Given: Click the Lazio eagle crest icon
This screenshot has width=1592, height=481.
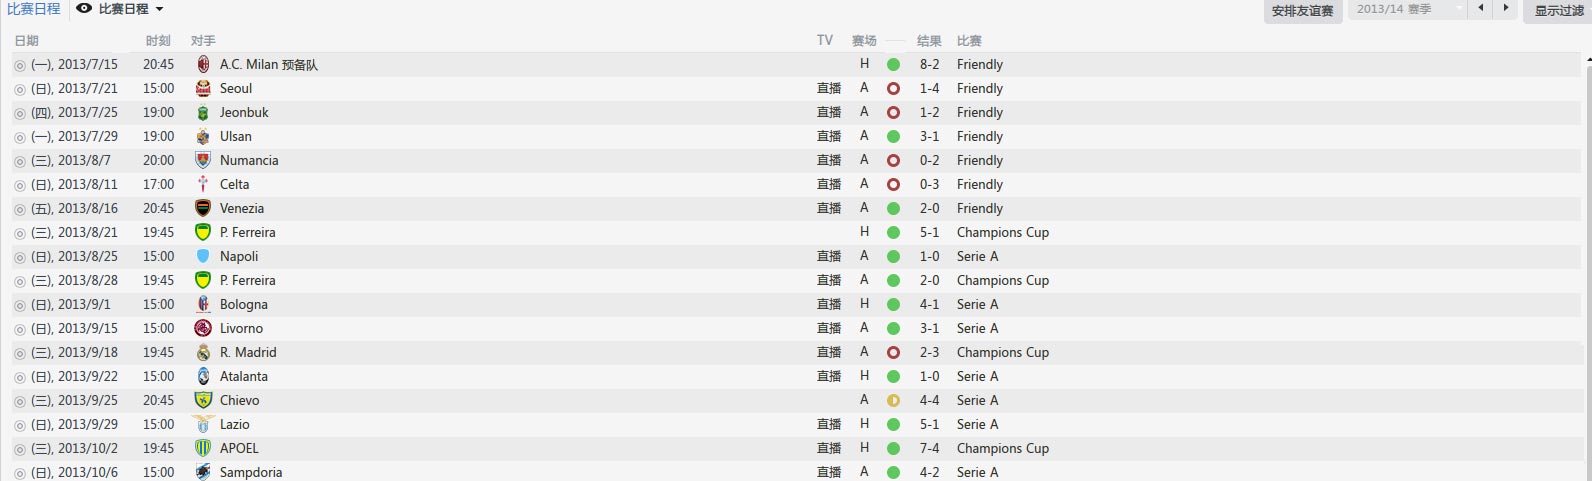Looking at the screenshot, I should pyautogui.click(x=203, y=424).
